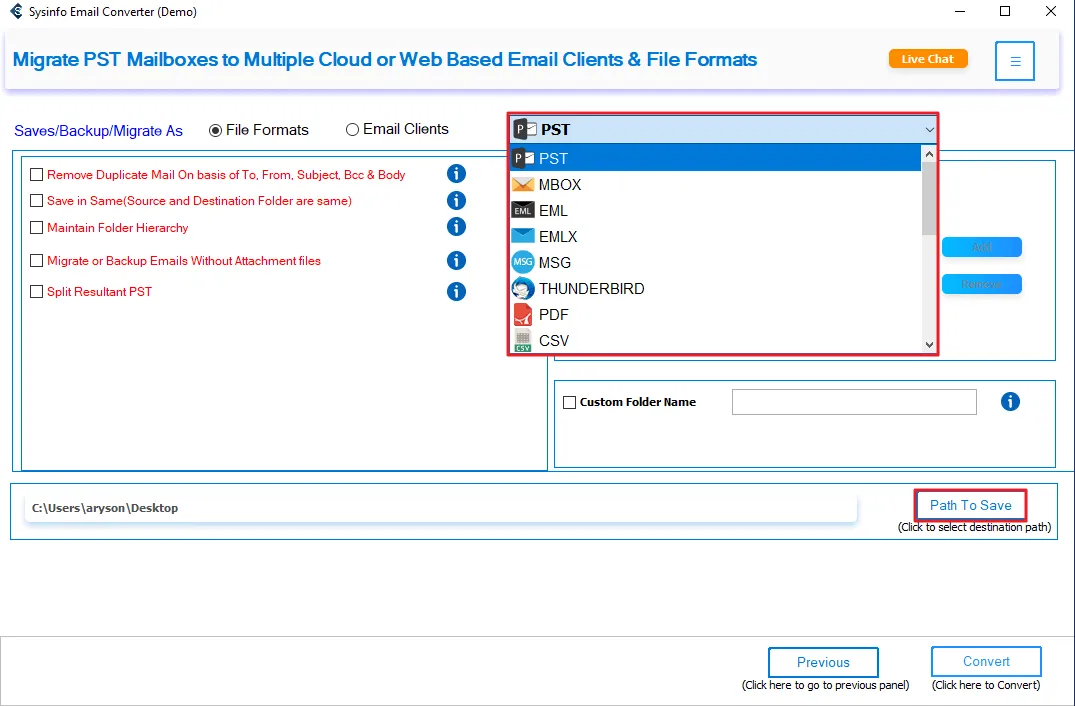Click the Custom Folder Name text field

pos(854,402)
